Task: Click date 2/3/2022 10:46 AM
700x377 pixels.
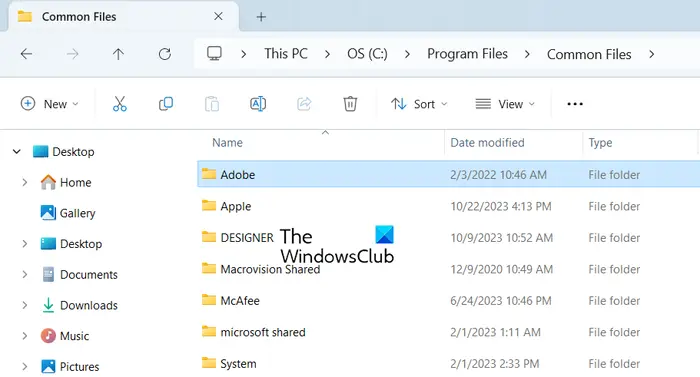Action: (498, 175)
